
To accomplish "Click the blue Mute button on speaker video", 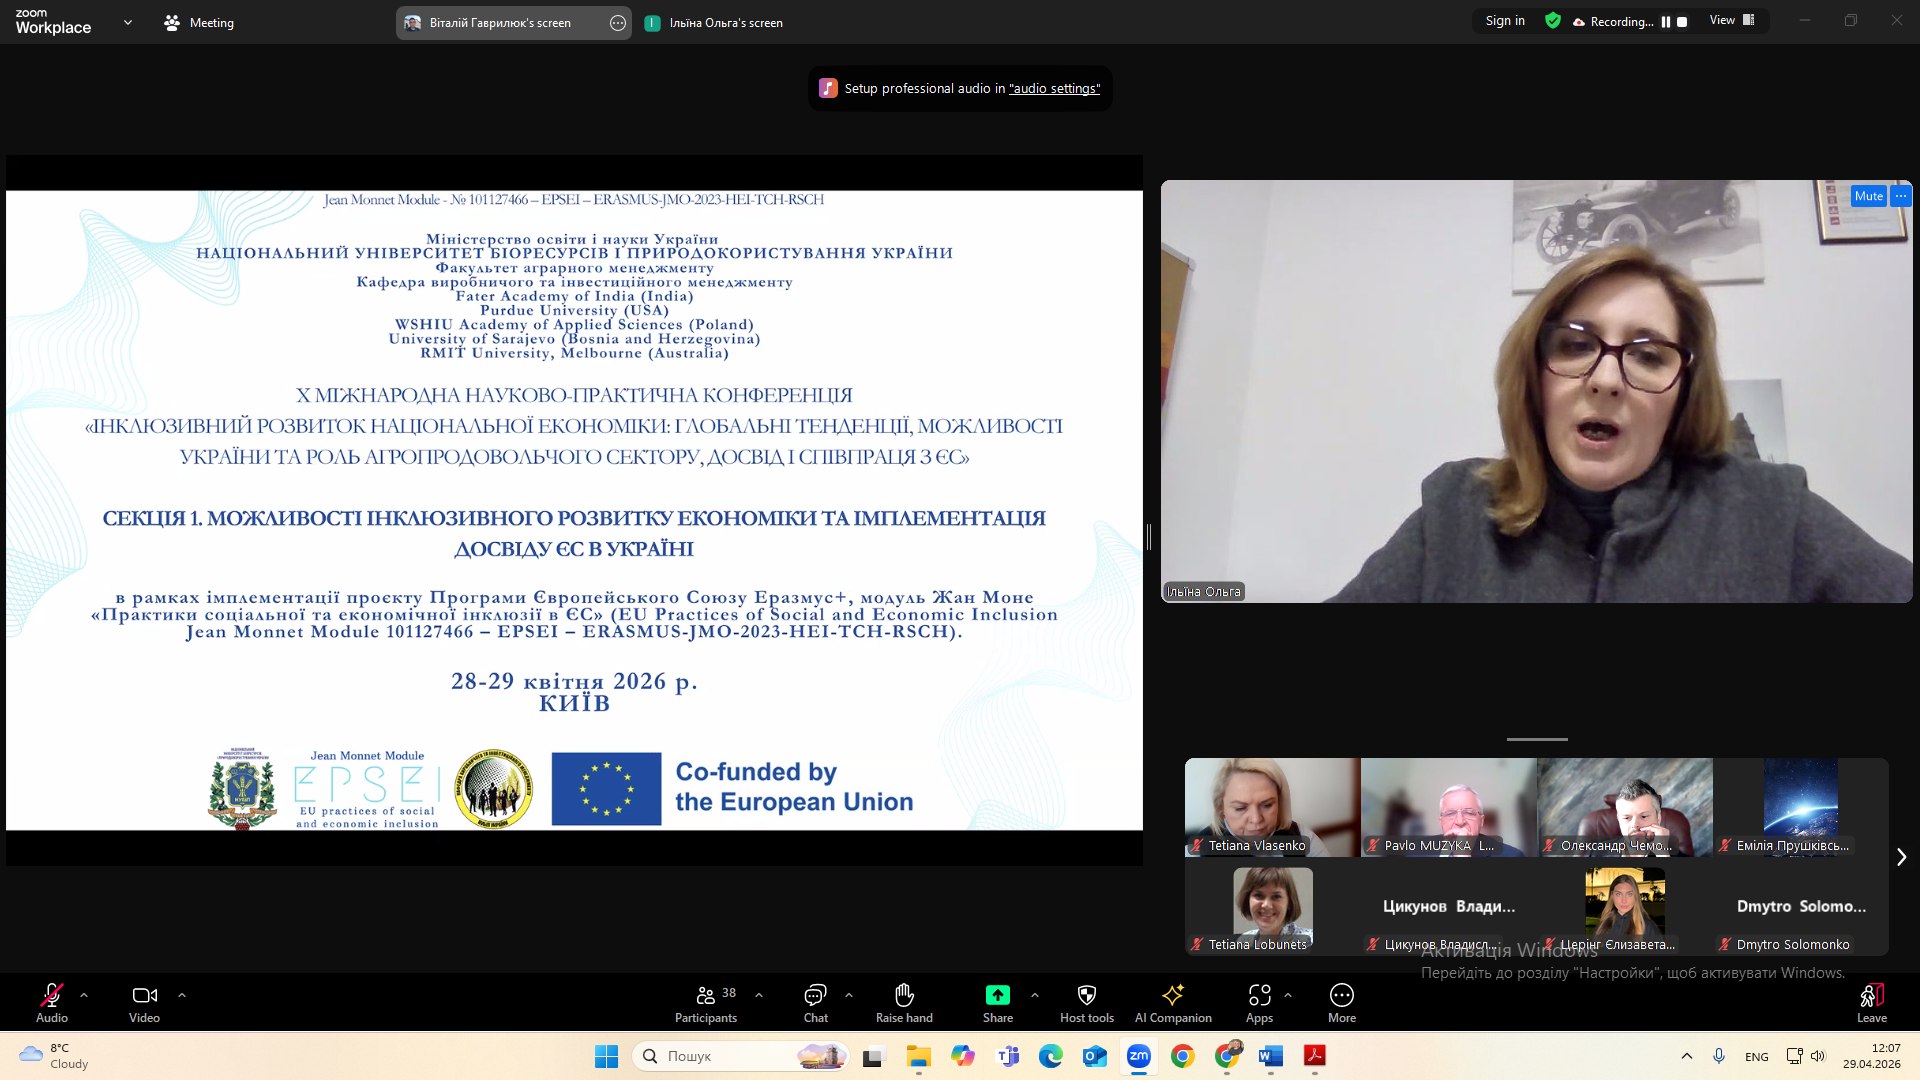I will tap(1868, 196).
